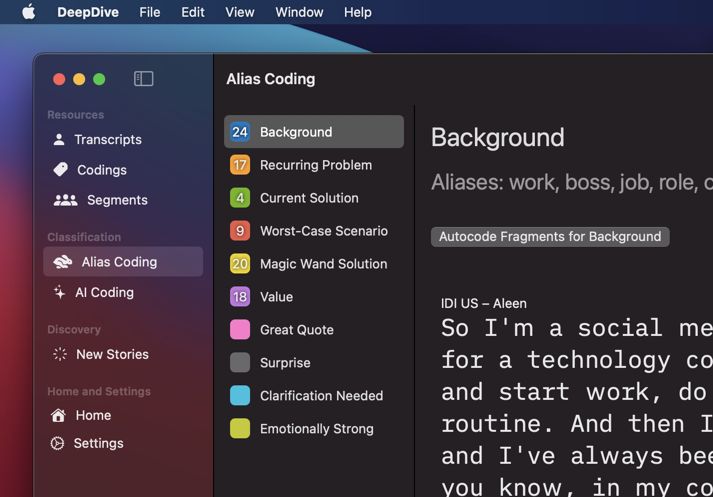Click the gray swatch for Surprise
Image resolution: width=713 pixels, height=497 pixels.
(240, 362)
